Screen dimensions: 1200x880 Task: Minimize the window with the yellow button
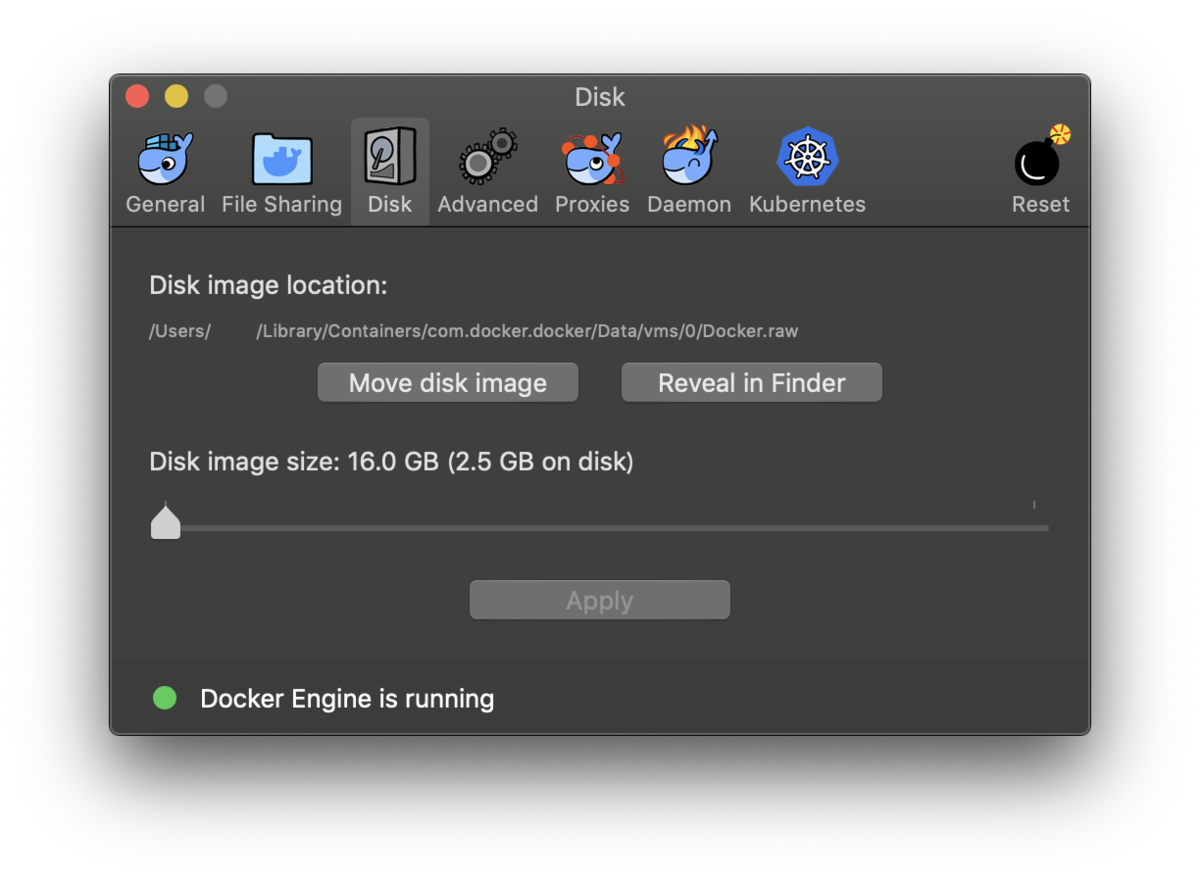[x=176, y=96]
